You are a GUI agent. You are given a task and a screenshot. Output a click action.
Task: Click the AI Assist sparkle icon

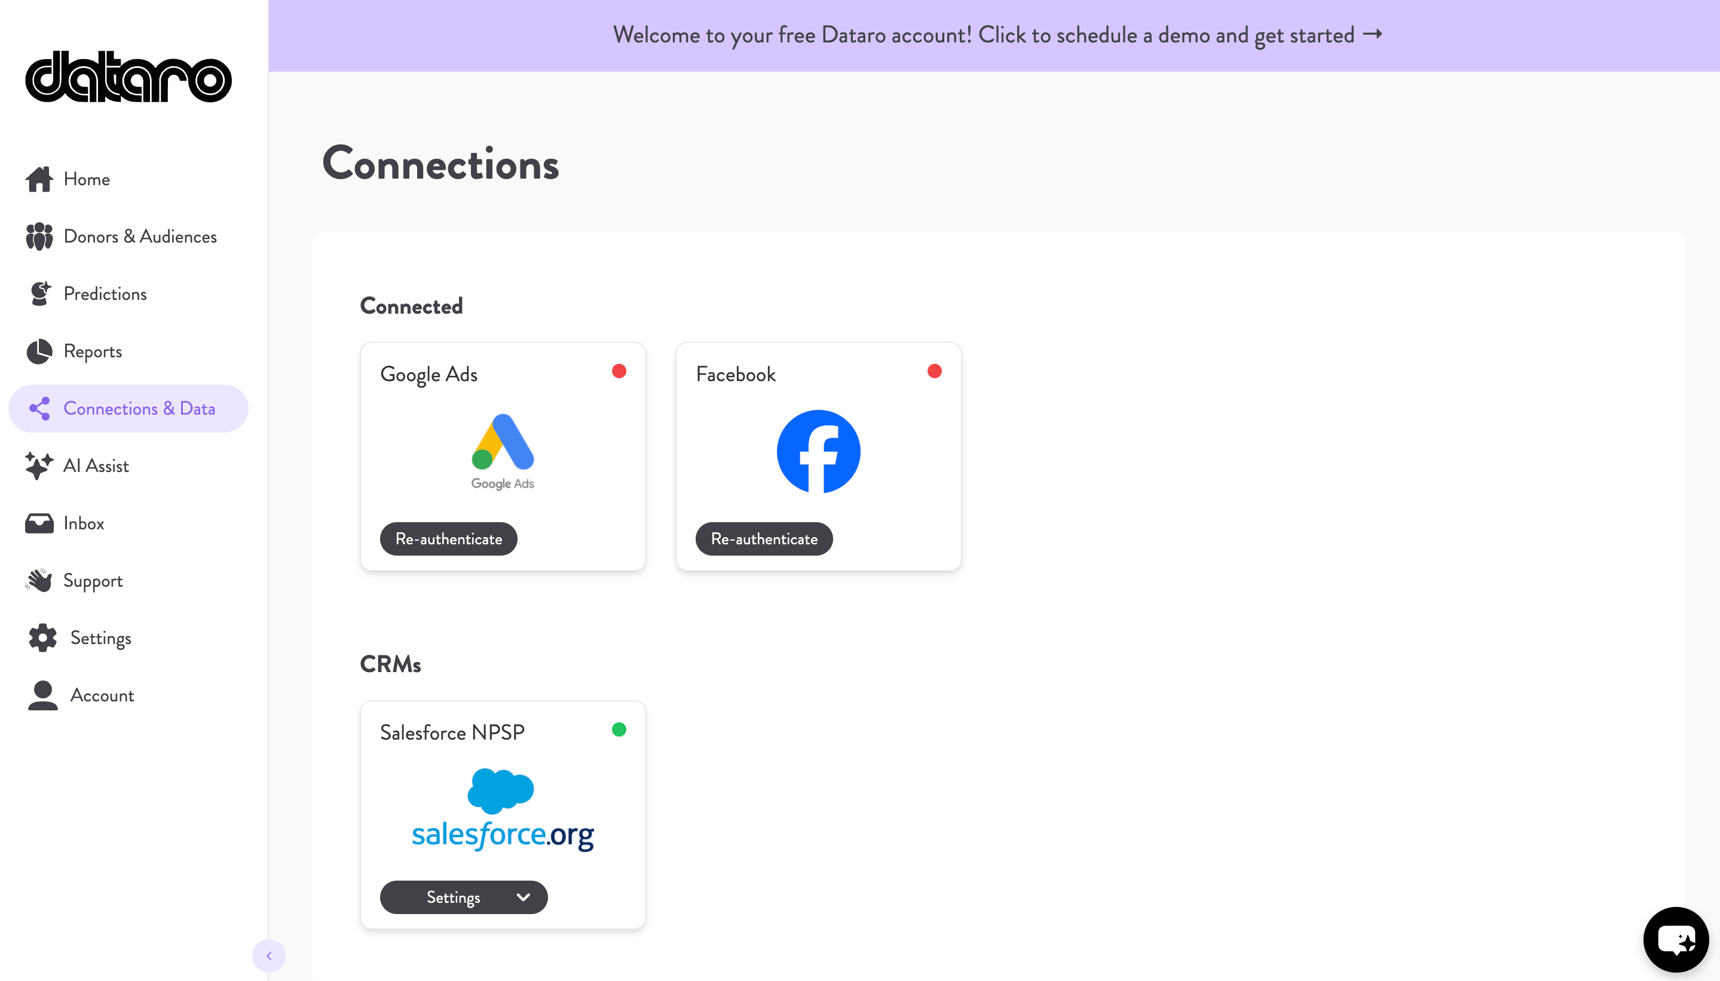coord(40,465)
